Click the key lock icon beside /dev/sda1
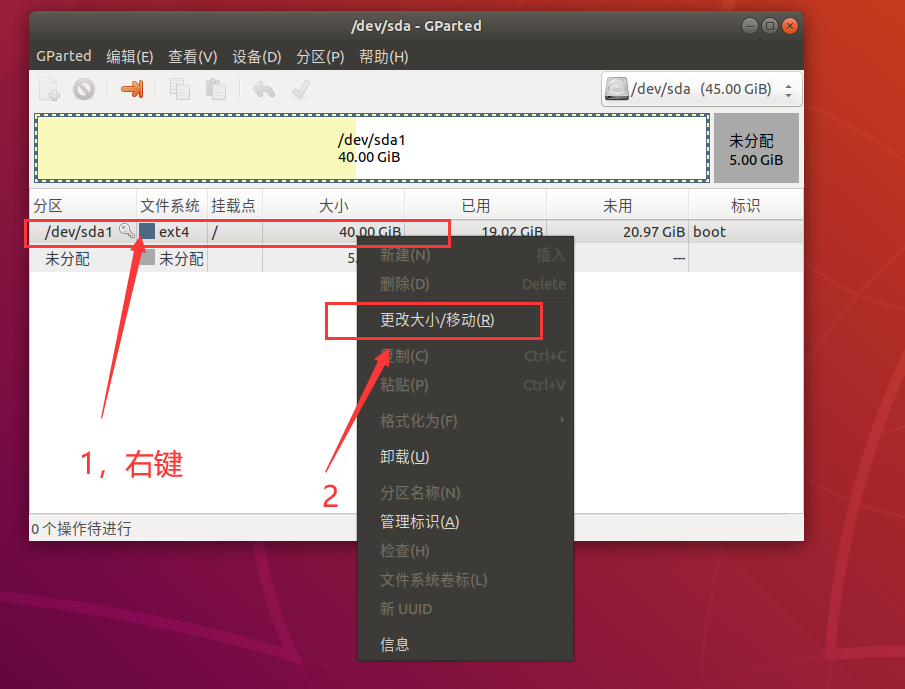 tap(127, 231)
